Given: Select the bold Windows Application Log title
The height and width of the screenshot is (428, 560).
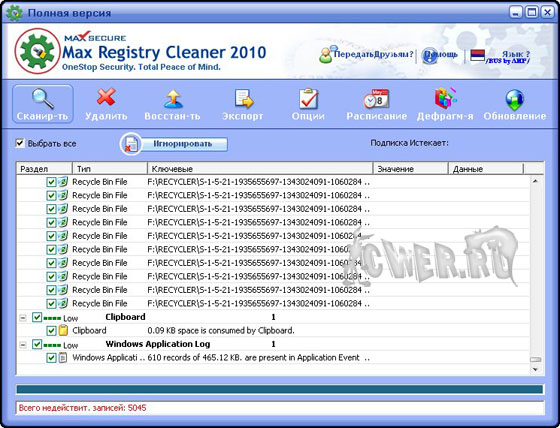Looking at the screenshot, I should [x=158, y=344].
